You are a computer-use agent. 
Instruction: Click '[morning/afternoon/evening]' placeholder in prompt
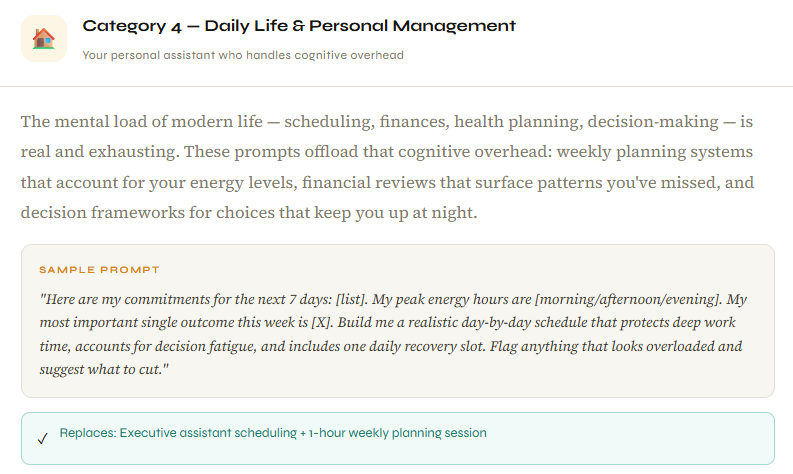(629, 299)
